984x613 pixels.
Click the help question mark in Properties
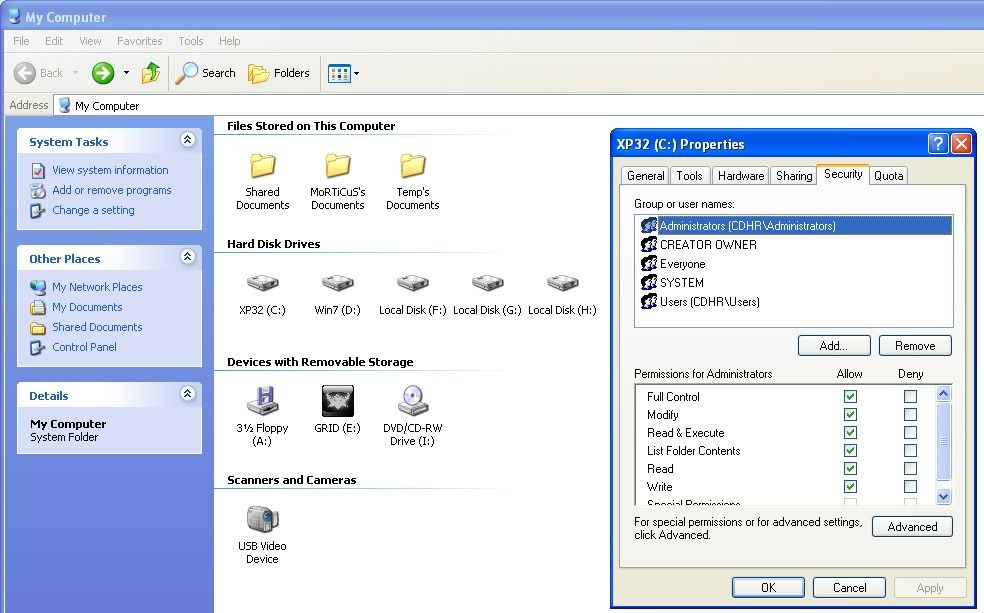coord(937,144)
